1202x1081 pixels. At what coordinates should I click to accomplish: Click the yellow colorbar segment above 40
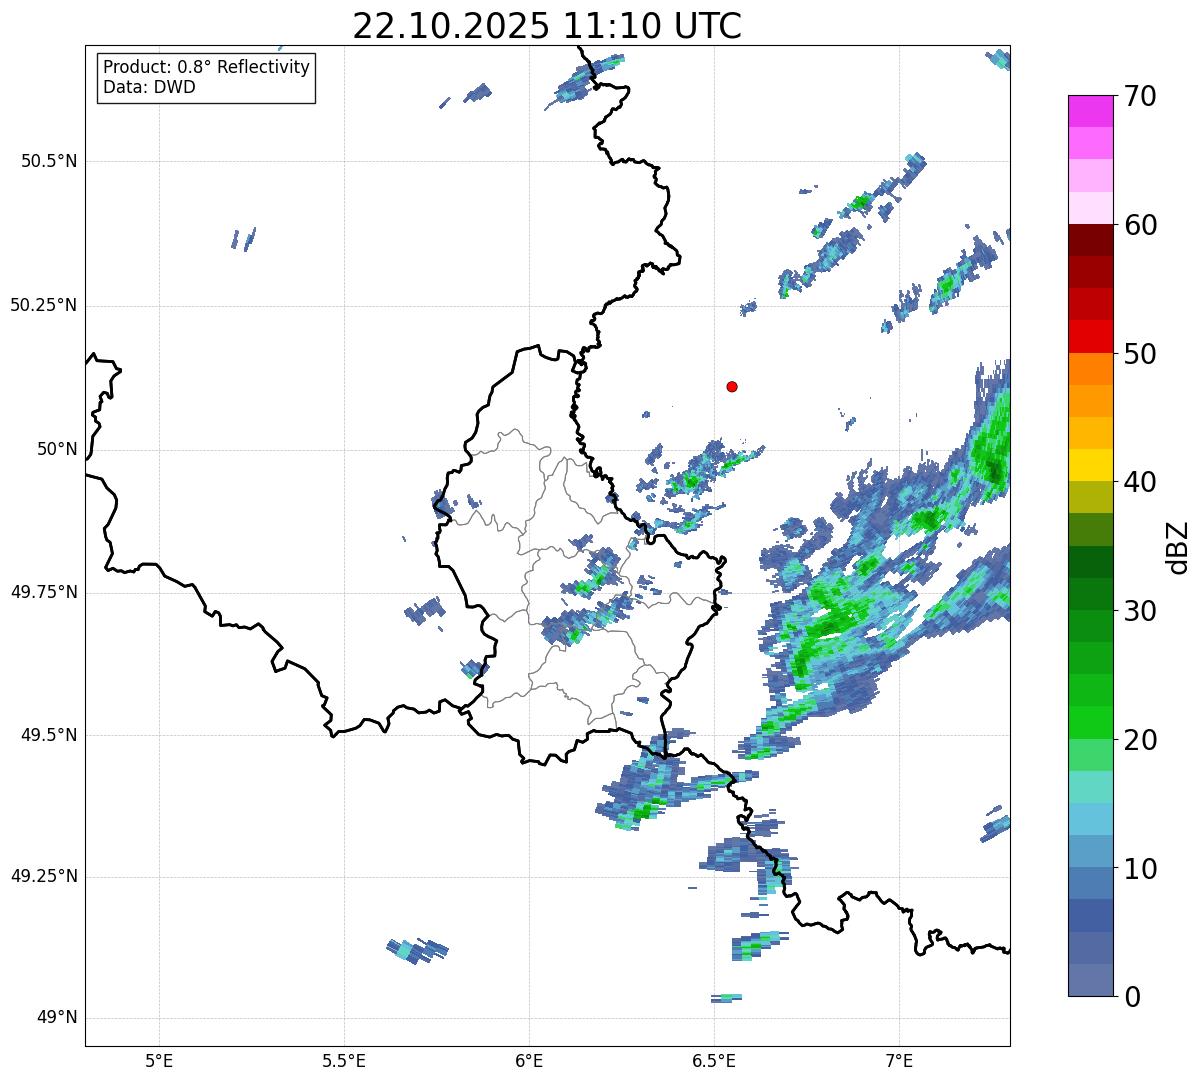coord(1091,465)
